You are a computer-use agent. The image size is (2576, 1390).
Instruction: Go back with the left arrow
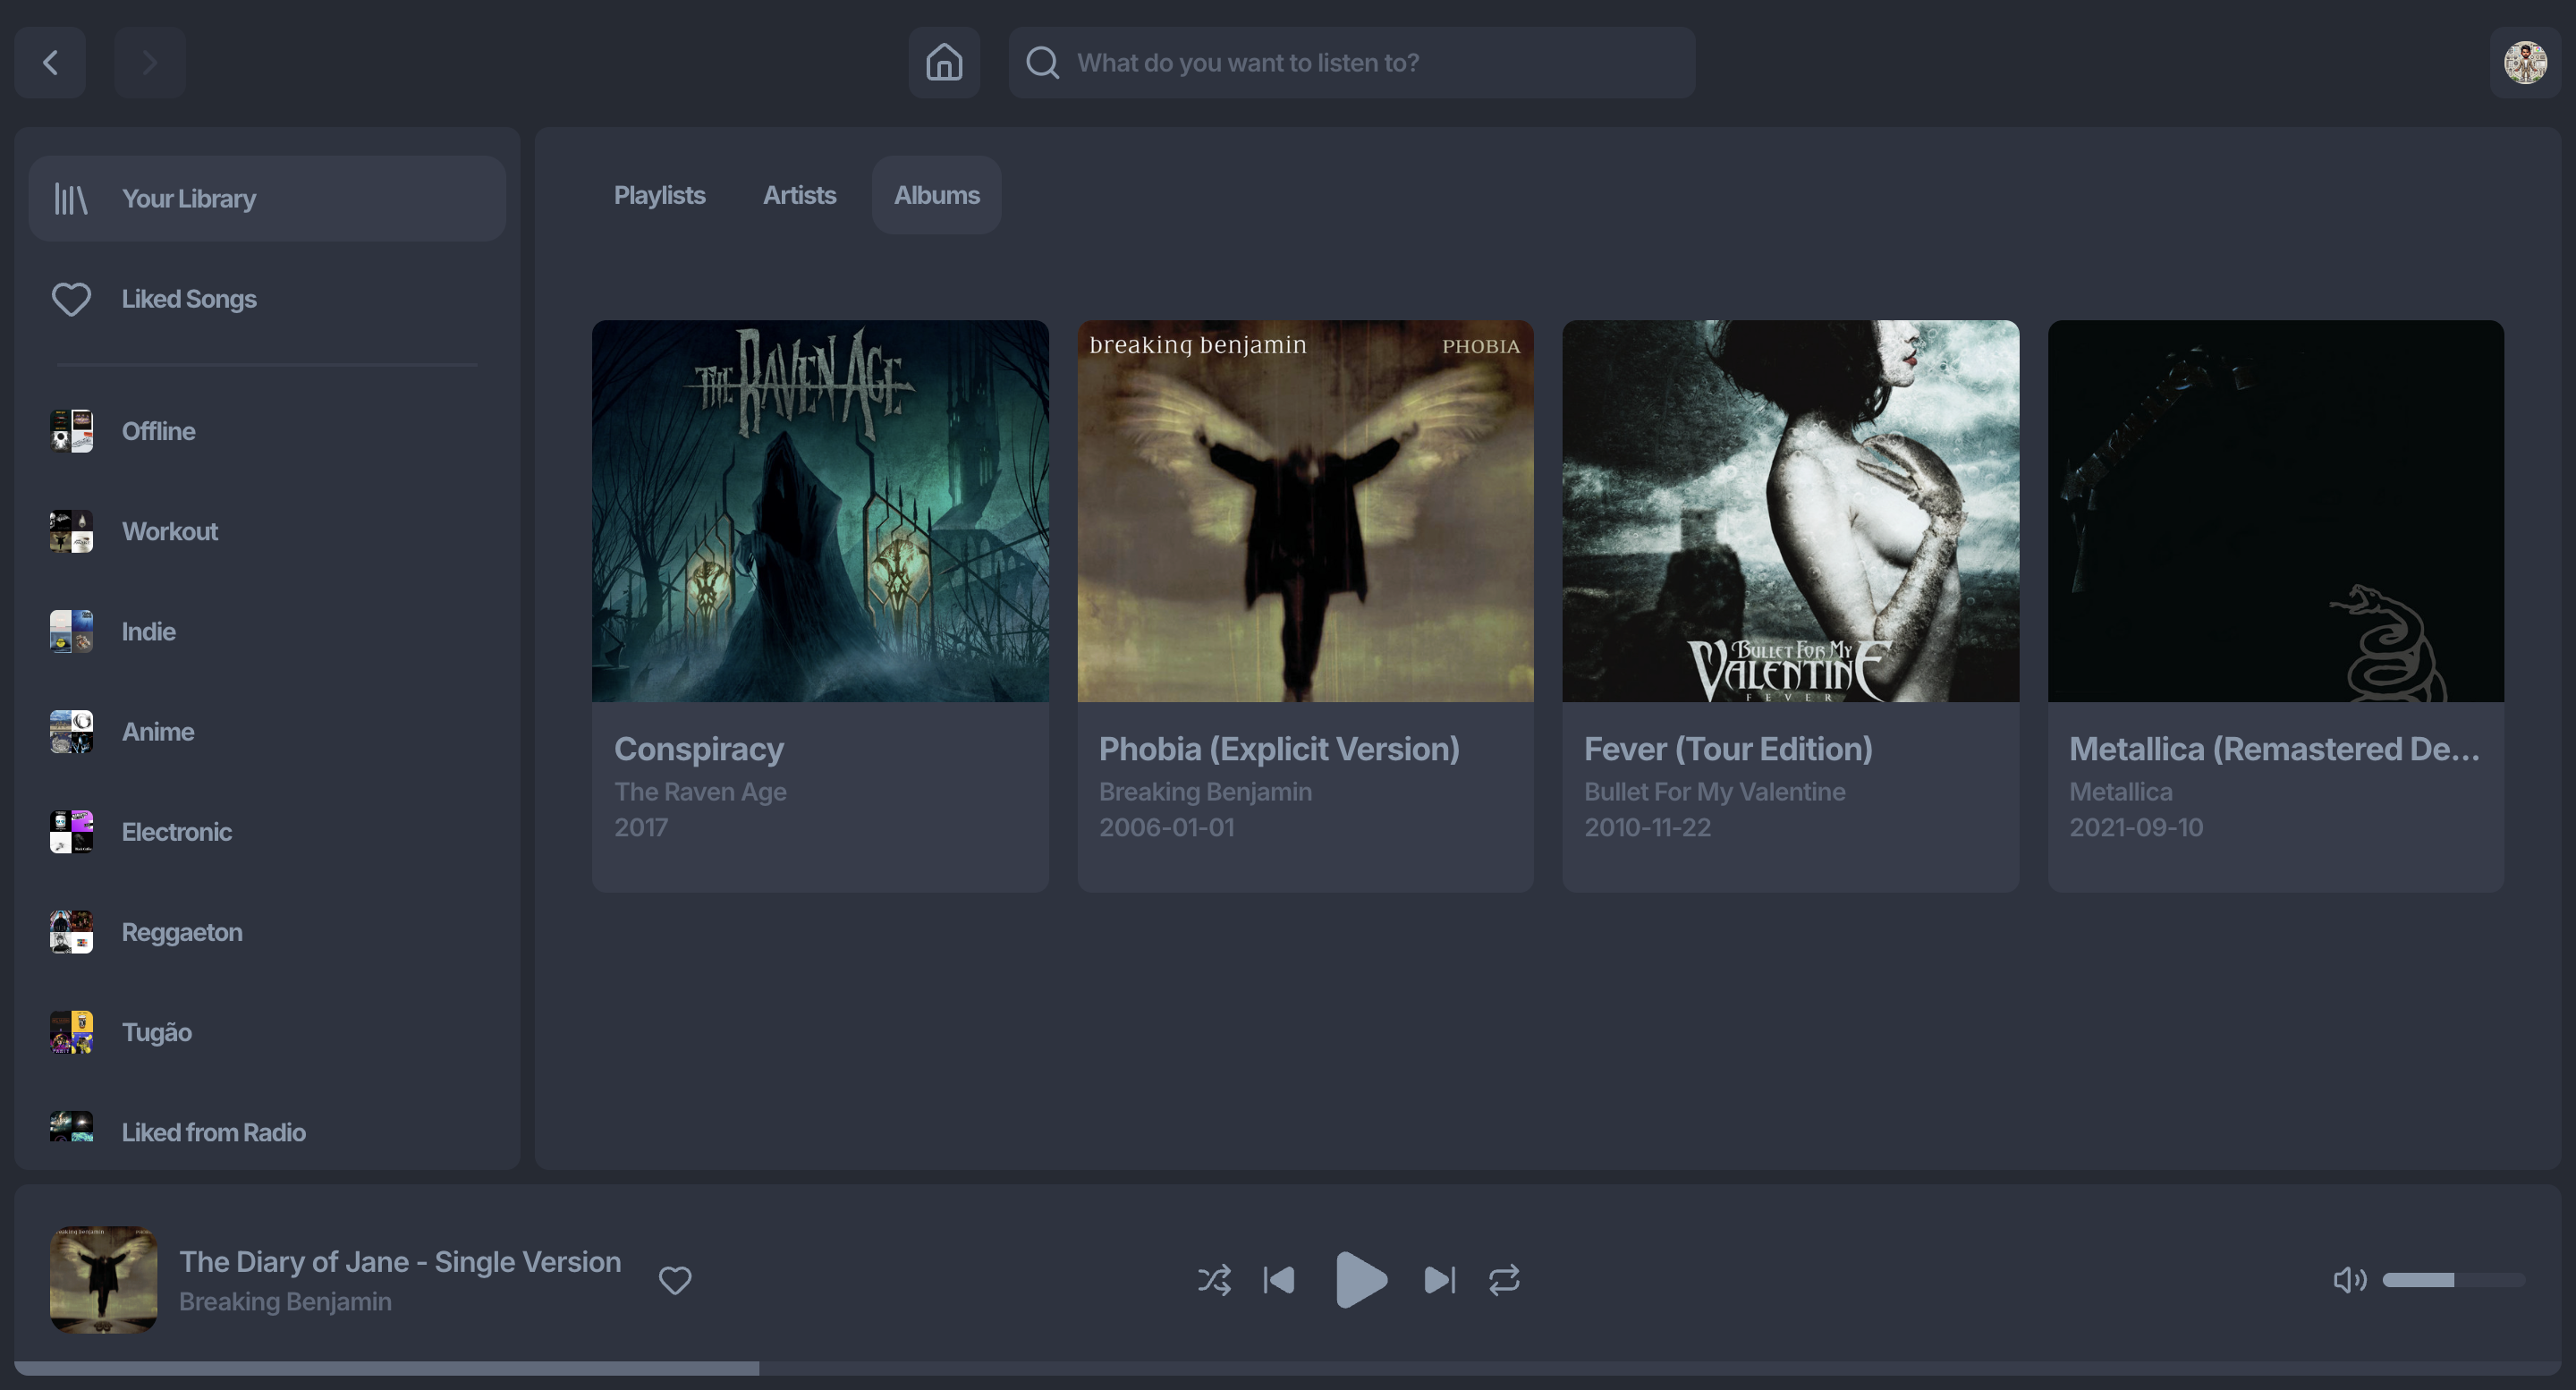[x=50, y=62]
